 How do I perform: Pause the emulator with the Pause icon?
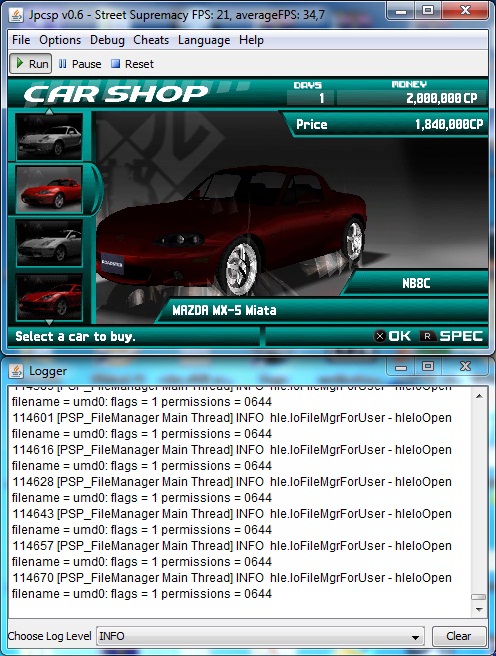[62, 64]
